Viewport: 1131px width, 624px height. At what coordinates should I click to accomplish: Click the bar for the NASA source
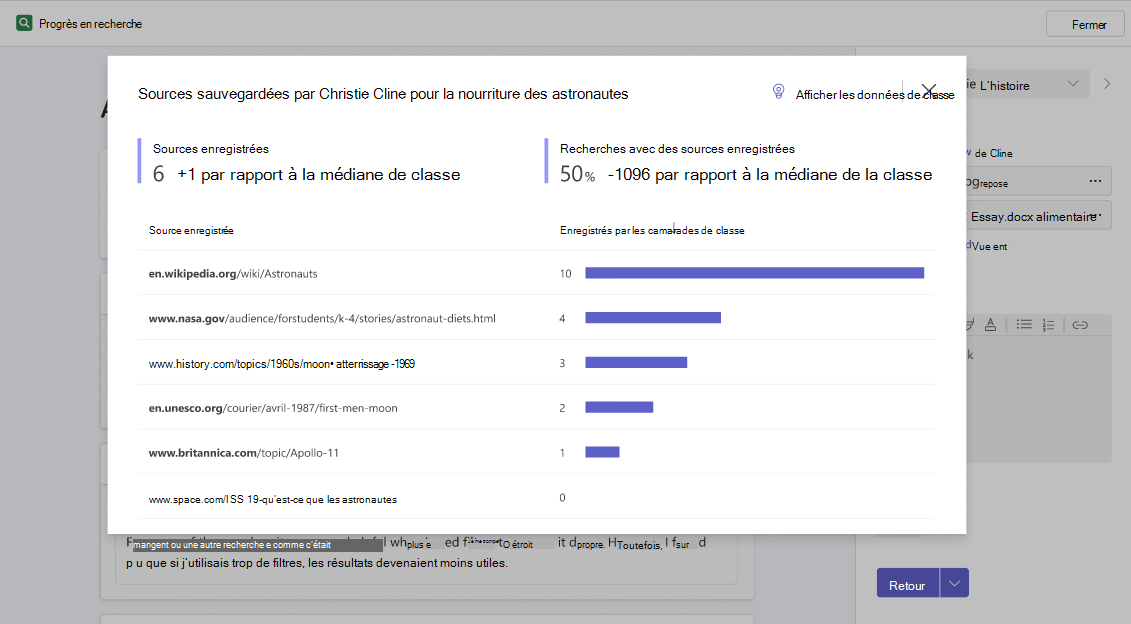pyautogui.click(x=653, y=317)
